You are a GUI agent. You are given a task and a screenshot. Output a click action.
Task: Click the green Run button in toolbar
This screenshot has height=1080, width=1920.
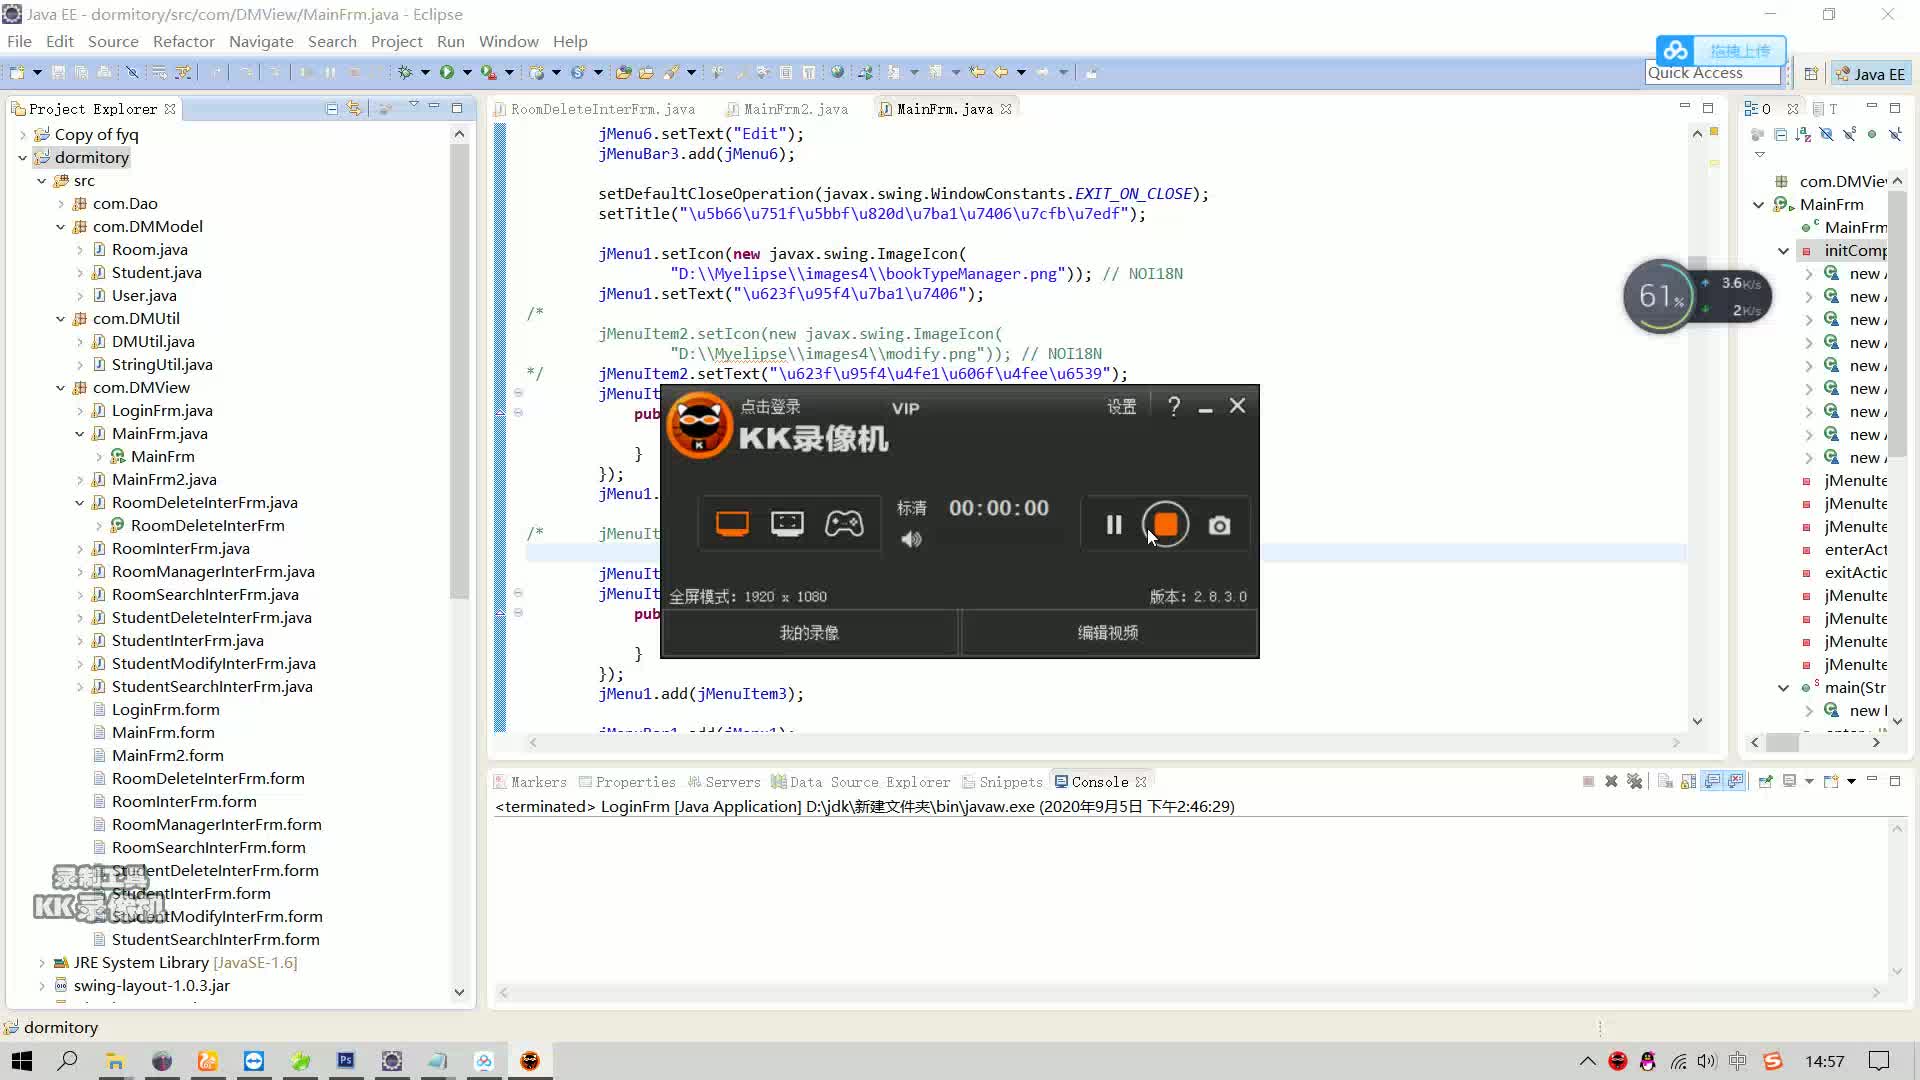pyautogui.click(x=446, y=72)
